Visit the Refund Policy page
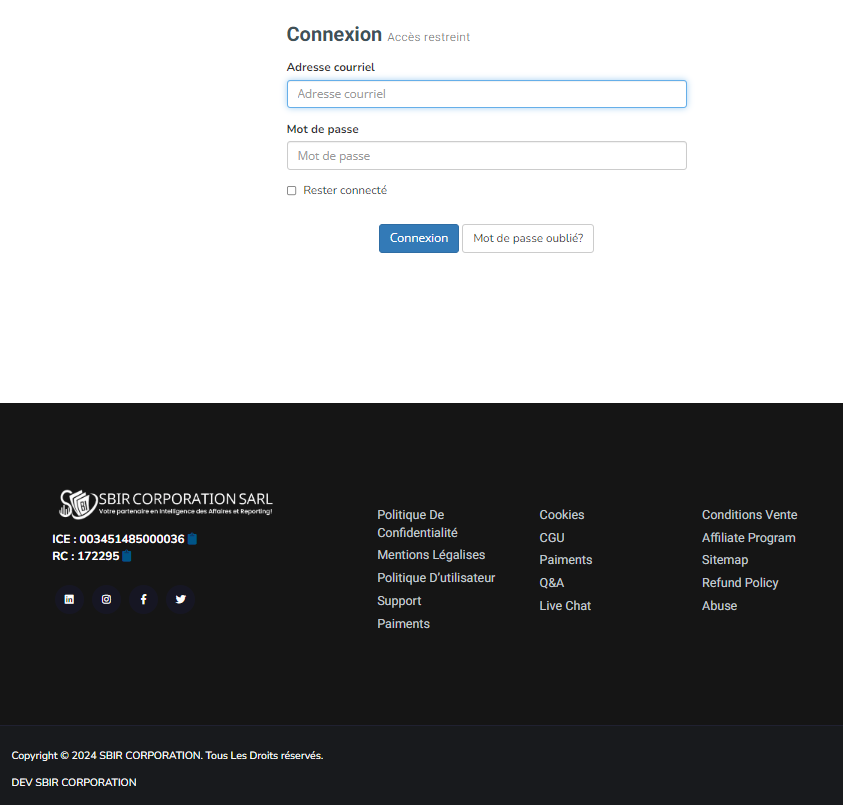Viewport: 843px width, 805px height. click(740, 583)
